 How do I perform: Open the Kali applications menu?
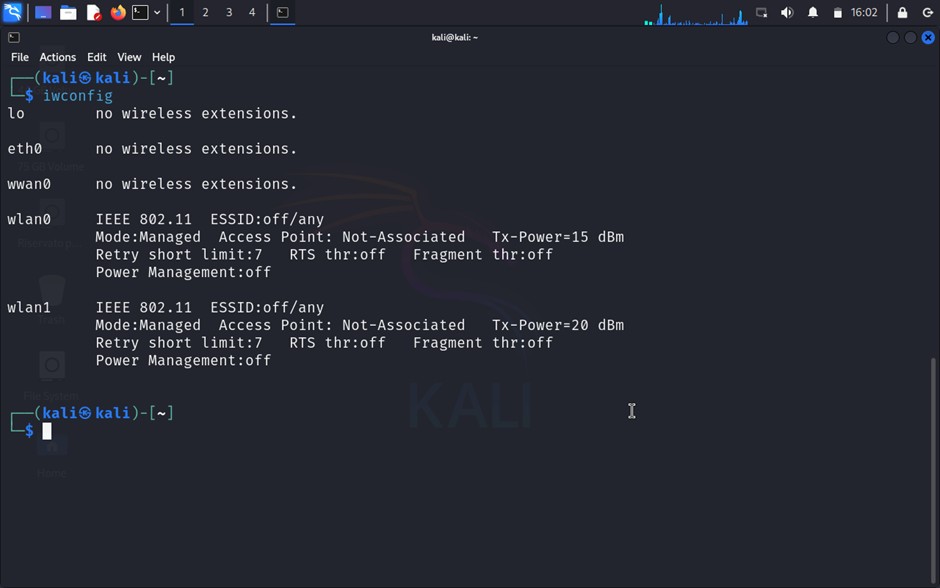[13, 13]
